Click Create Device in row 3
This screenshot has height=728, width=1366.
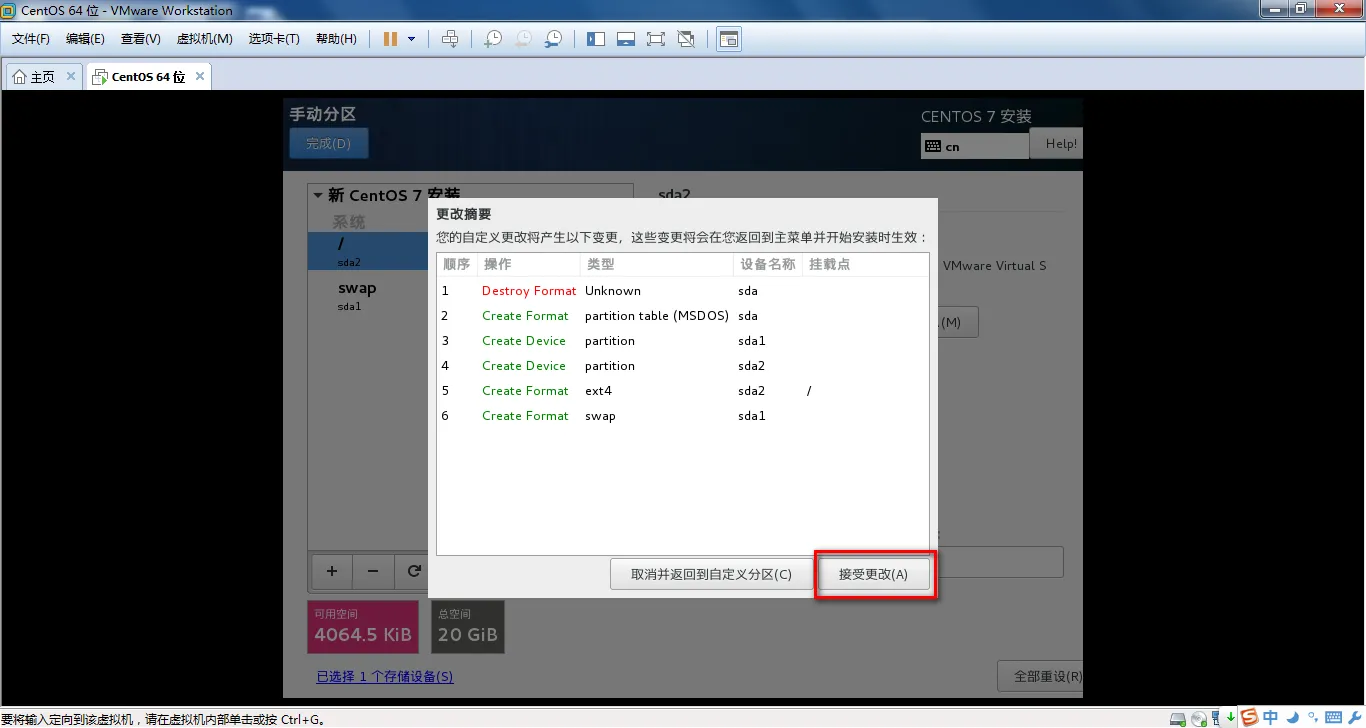tap(524, 341)
